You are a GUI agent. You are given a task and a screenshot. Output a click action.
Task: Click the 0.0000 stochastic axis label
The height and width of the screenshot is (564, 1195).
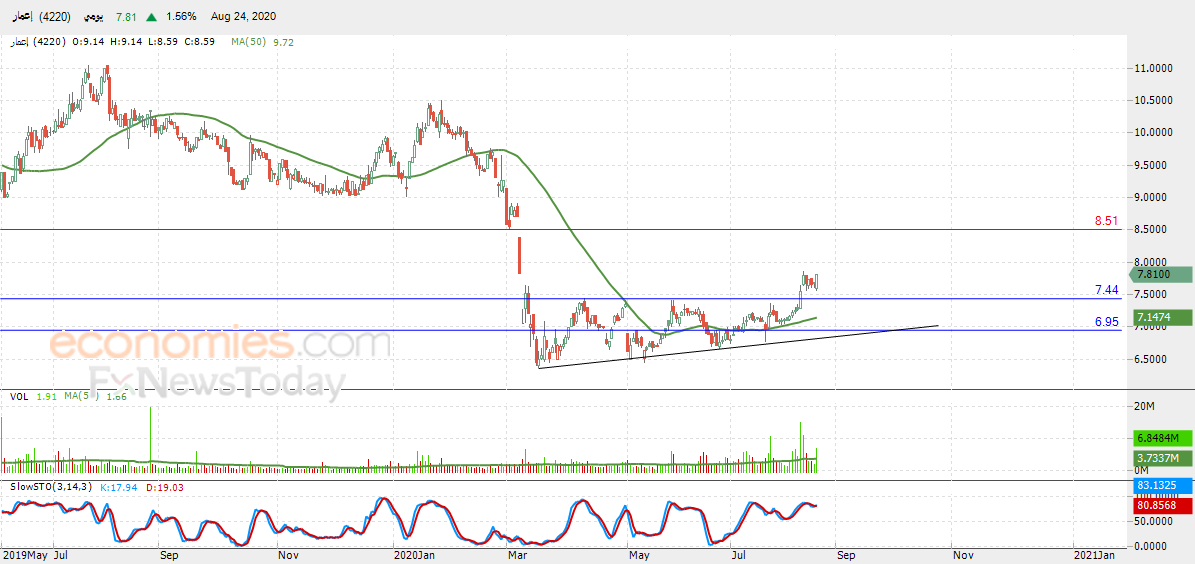coord(1153,546)
